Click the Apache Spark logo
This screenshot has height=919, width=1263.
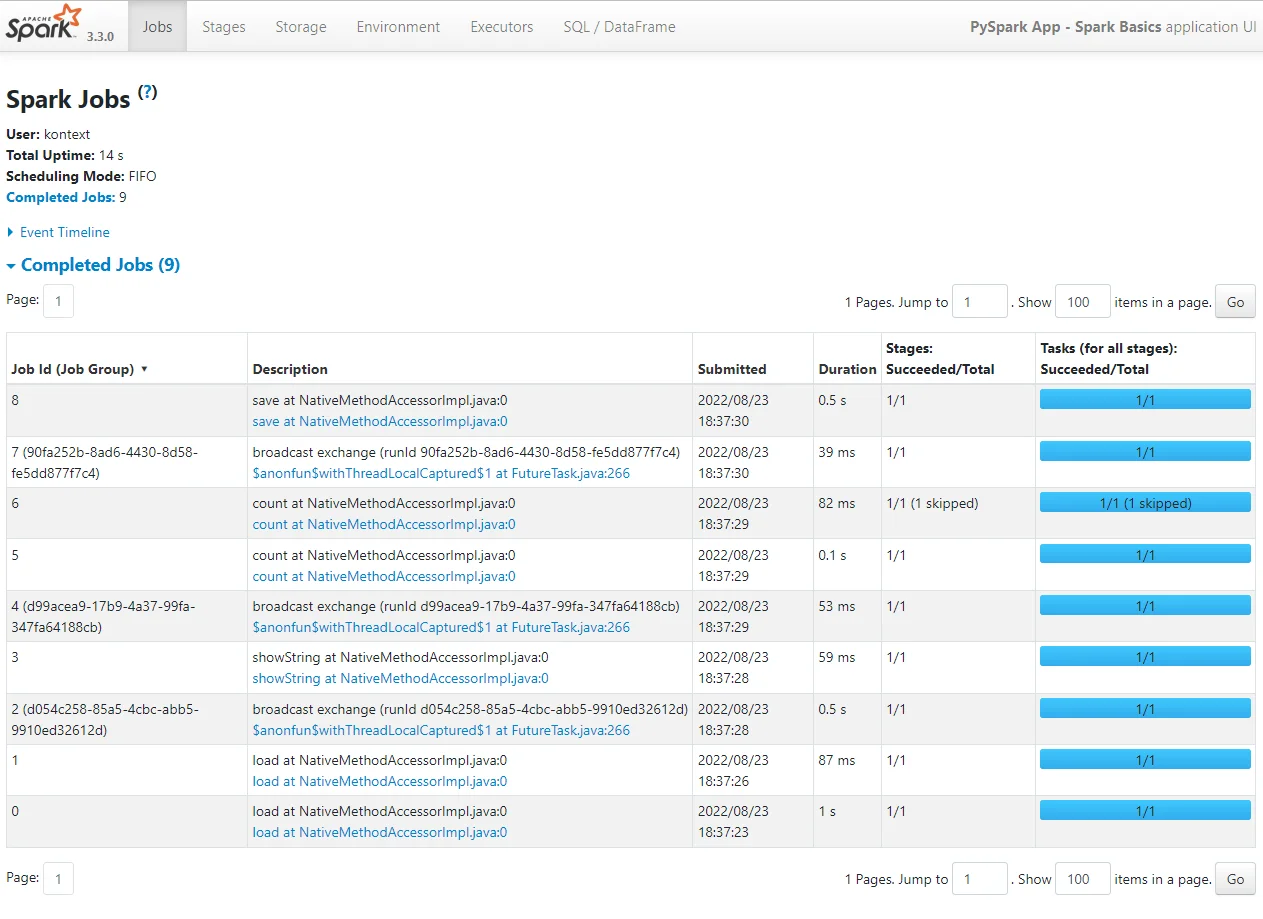(42, 24)
